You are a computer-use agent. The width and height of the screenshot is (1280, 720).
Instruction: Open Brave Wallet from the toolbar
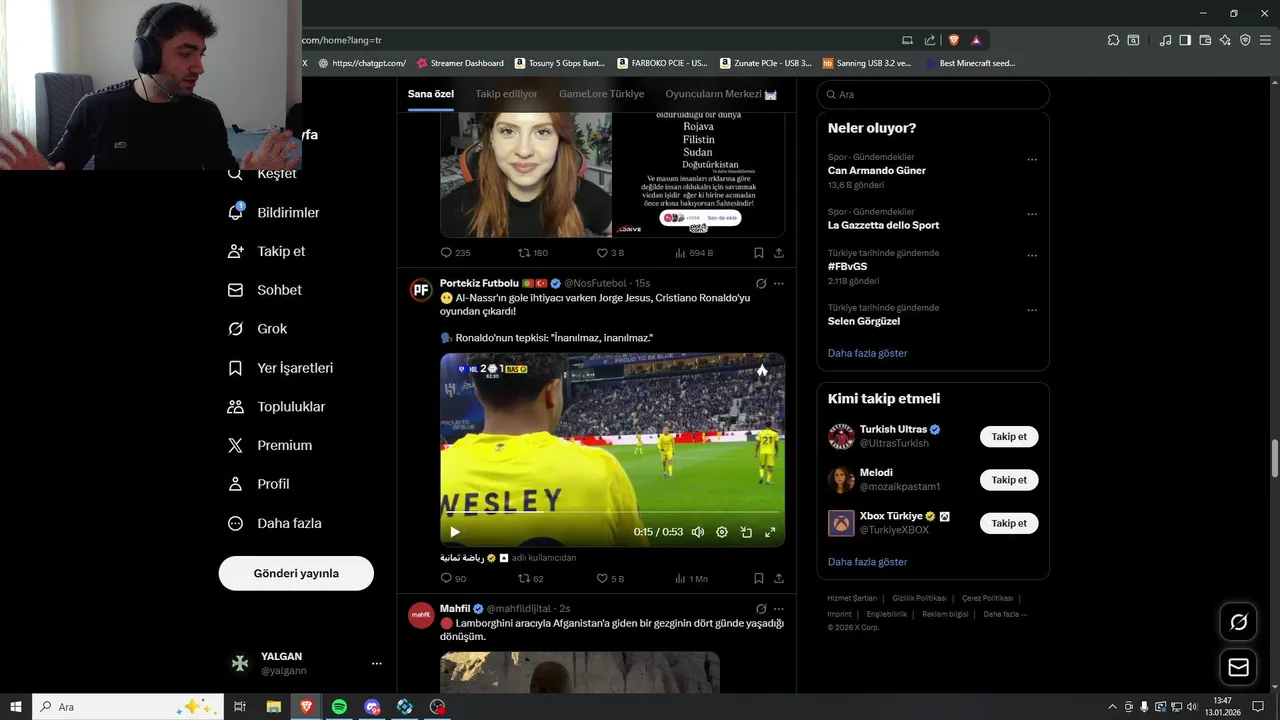click(x=1205, y=40)
